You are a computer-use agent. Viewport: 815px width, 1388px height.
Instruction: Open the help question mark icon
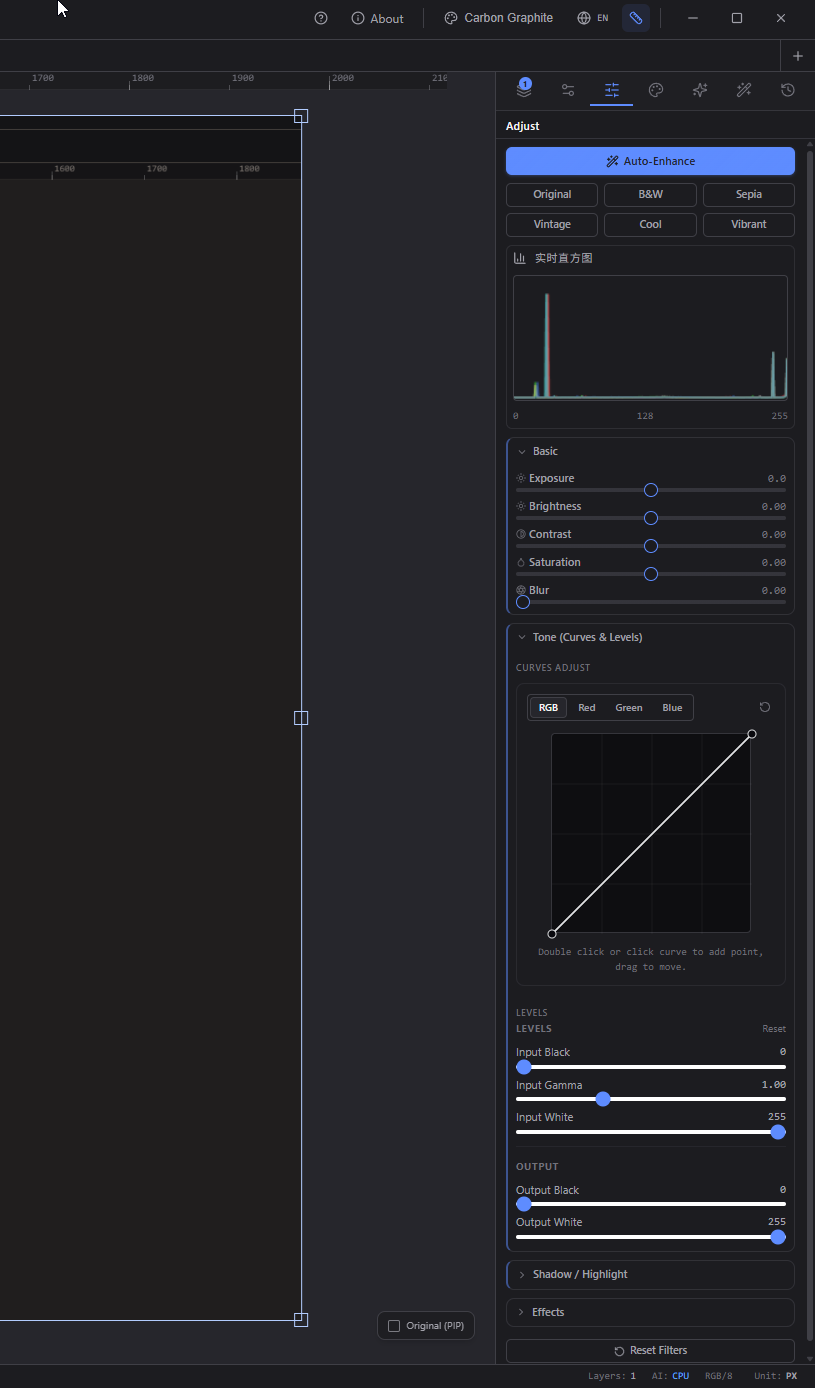coord(321,18)
